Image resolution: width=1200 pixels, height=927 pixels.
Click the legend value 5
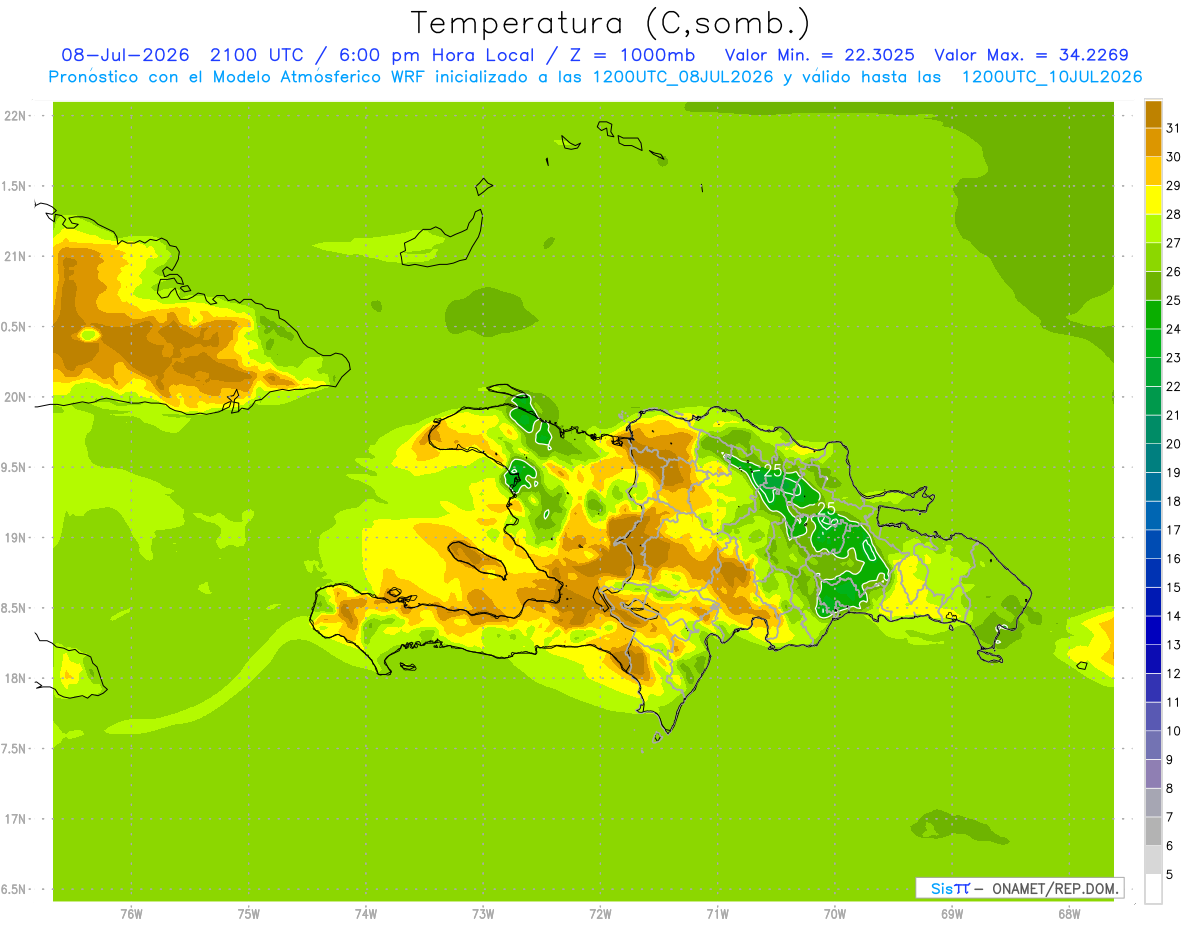pyautogui.click(x=1170, y=875)
